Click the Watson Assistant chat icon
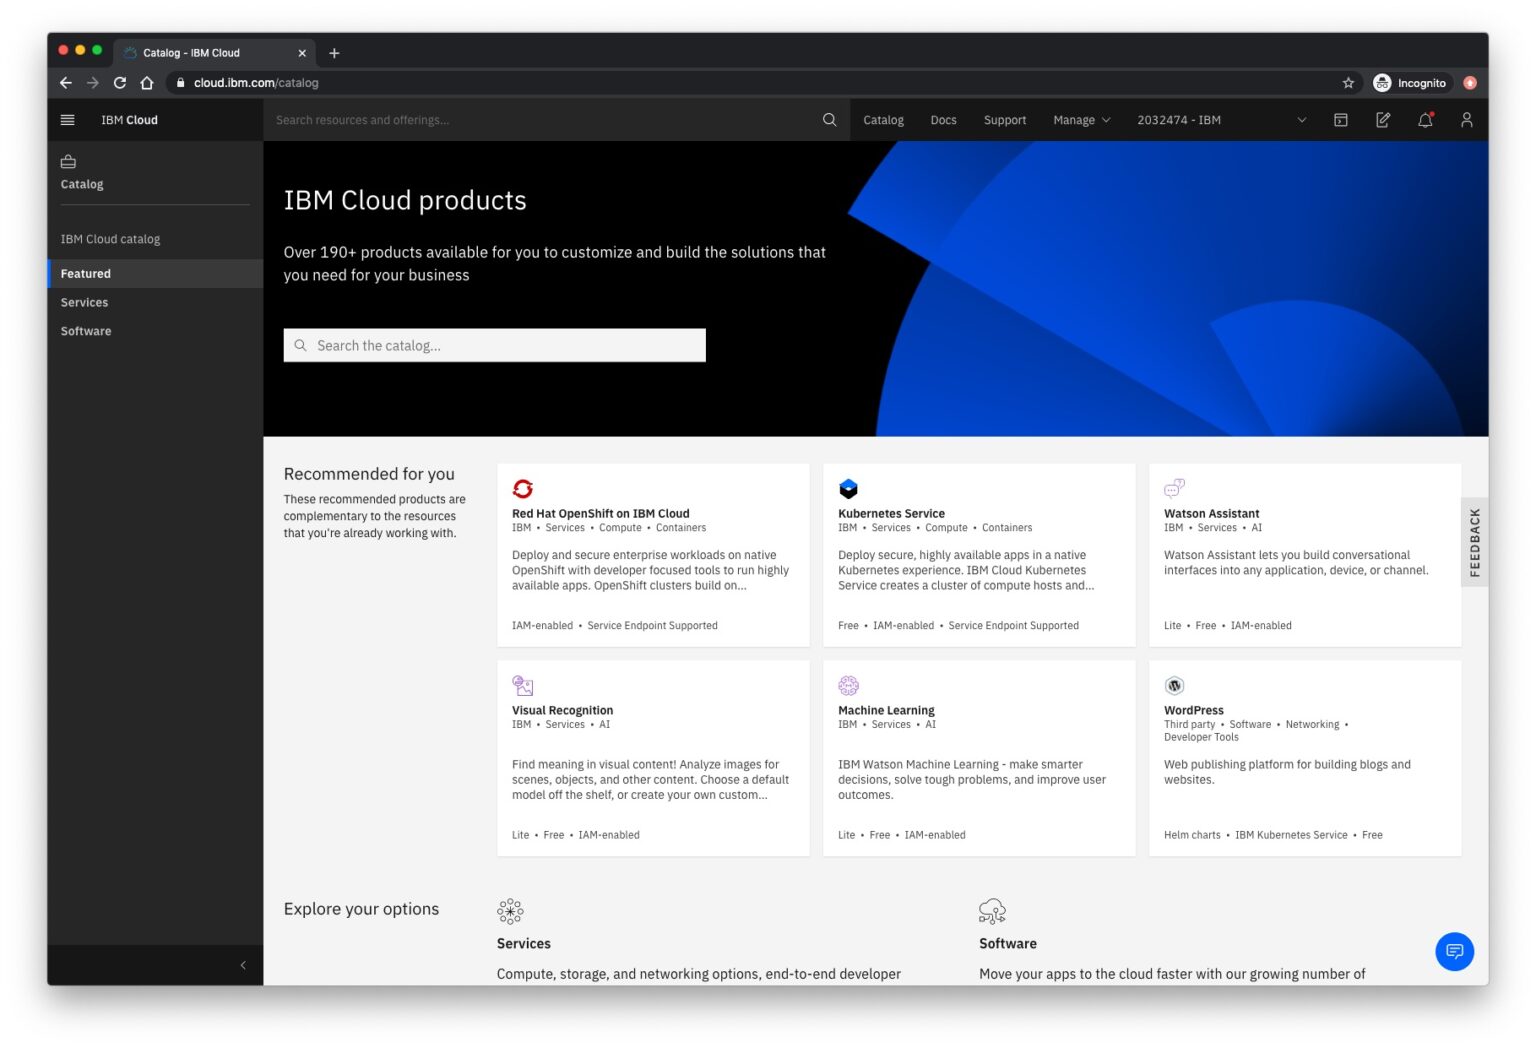 coord(1174,488)
